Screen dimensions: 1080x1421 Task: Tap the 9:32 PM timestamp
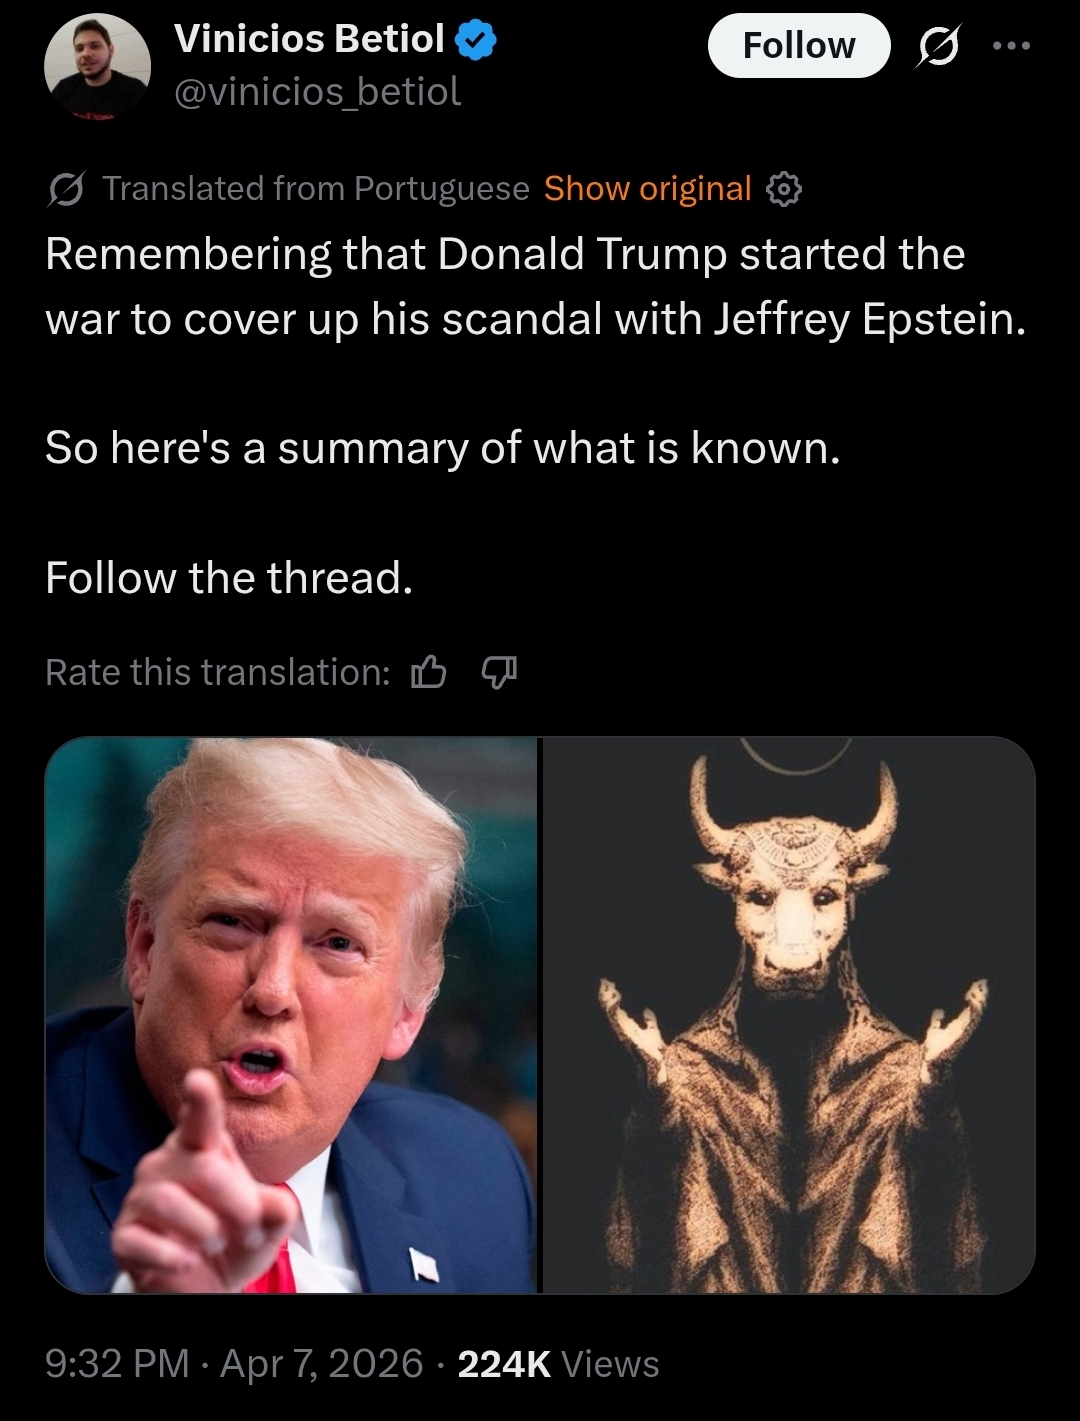[117, 1363]
